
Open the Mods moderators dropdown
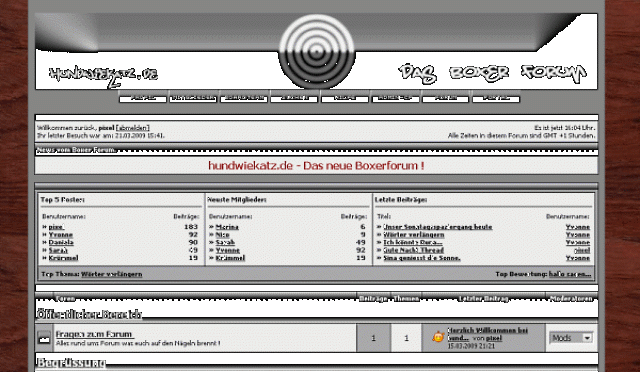pyautogui.click(x=571, y=338)
